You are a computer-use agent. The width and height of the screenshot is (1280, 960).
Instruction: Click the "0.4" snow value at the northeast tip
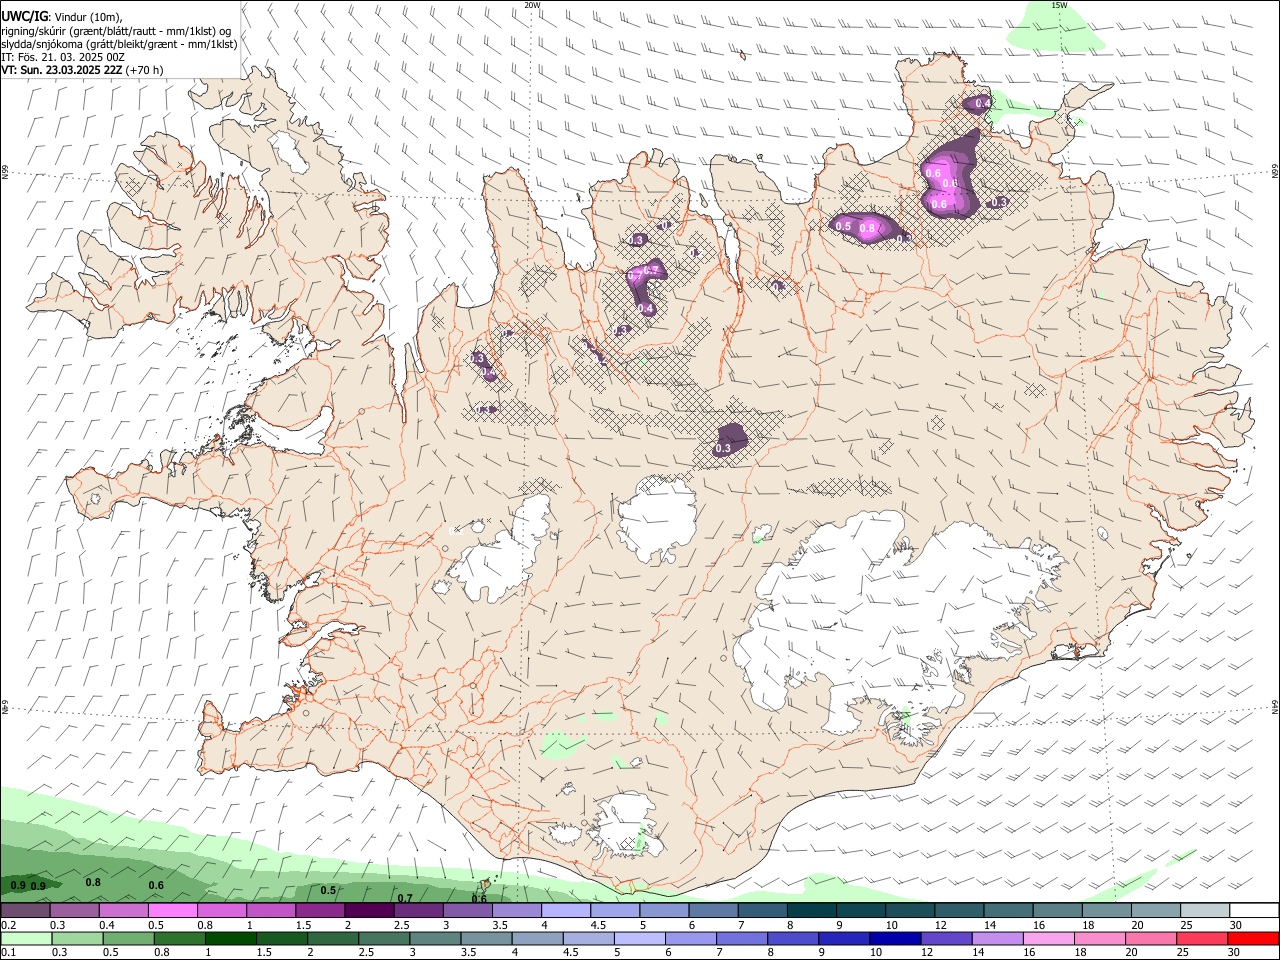[983, 103]
